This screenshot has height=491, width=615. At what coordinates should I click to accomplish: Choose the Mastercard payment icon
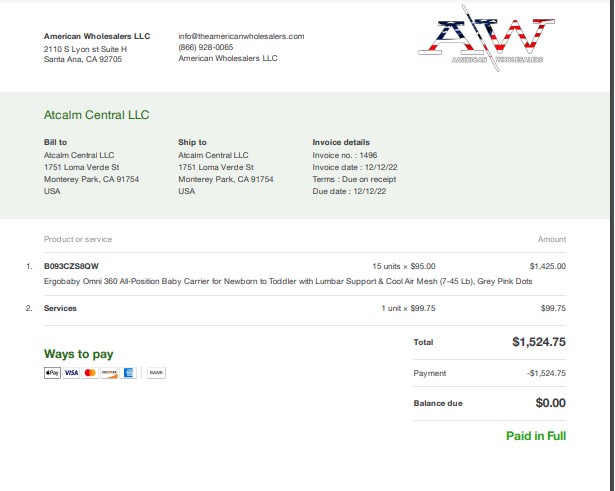click(90, 373)
